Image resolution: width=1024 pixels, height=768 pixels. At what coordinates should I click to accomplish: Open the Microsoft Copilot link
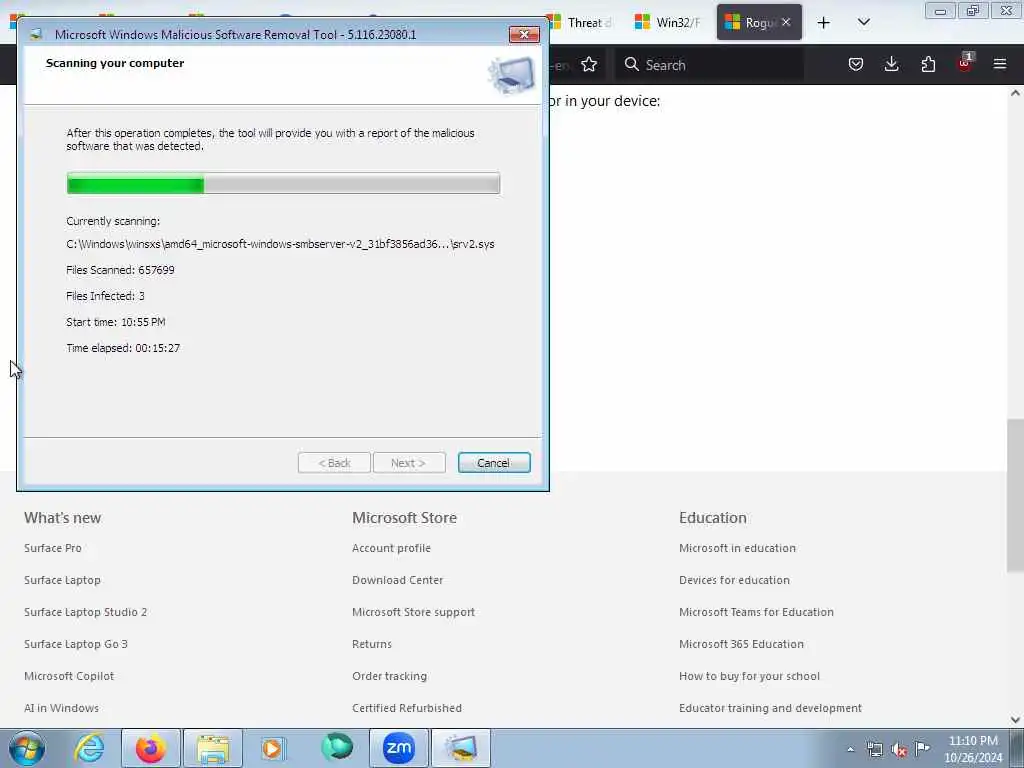[x=69, y=676]
